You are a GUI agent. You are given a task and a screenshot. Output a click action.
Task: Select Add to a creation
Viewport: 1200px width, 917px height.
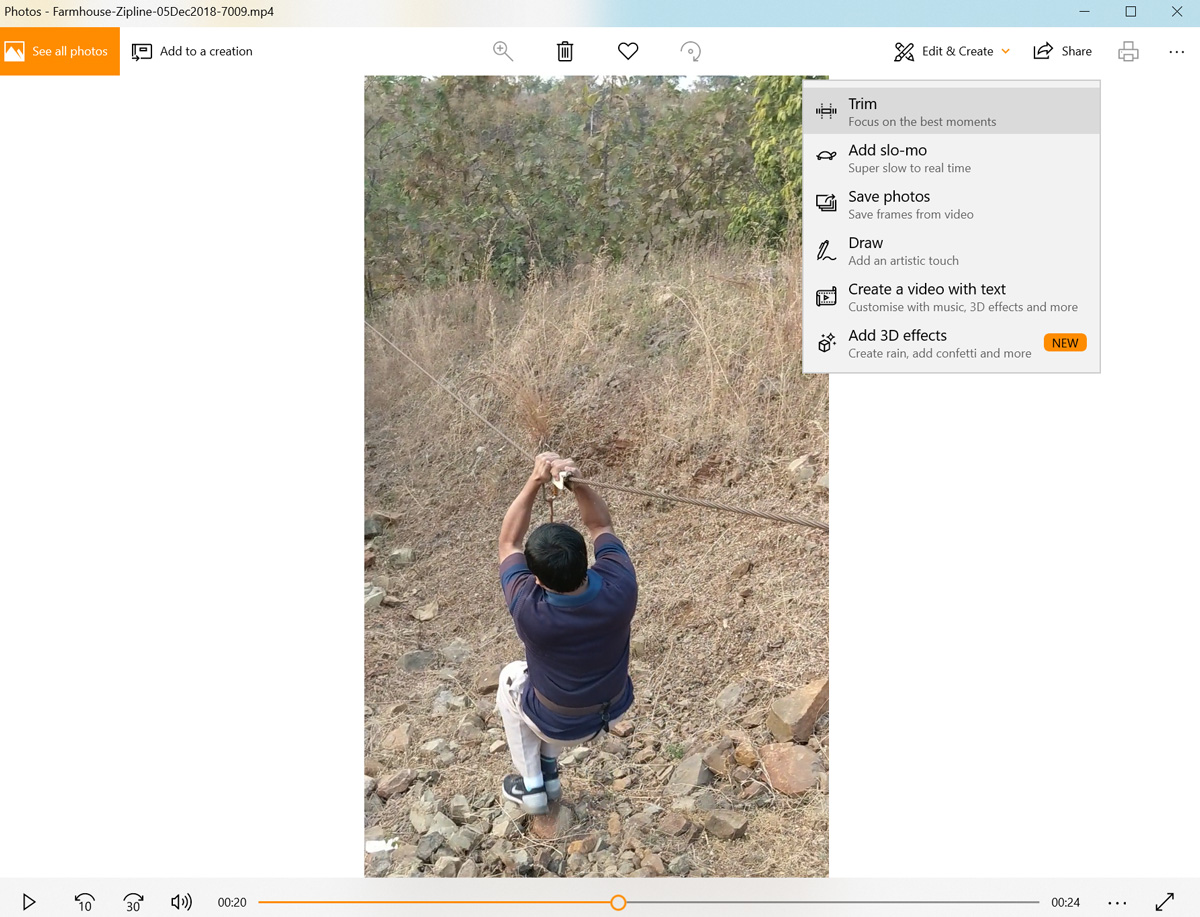[x=192, y=50]
